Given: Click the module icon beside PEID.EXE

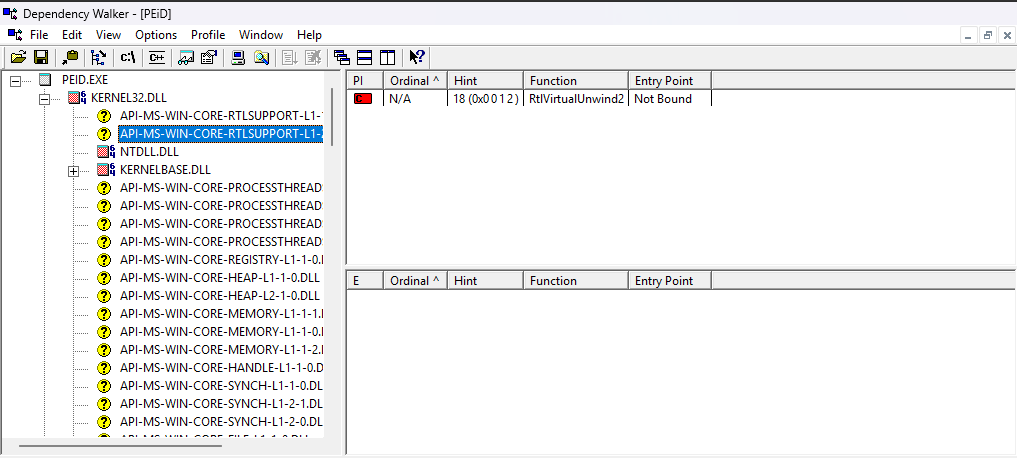Looking at the screenshot, I should click(45, 80).
